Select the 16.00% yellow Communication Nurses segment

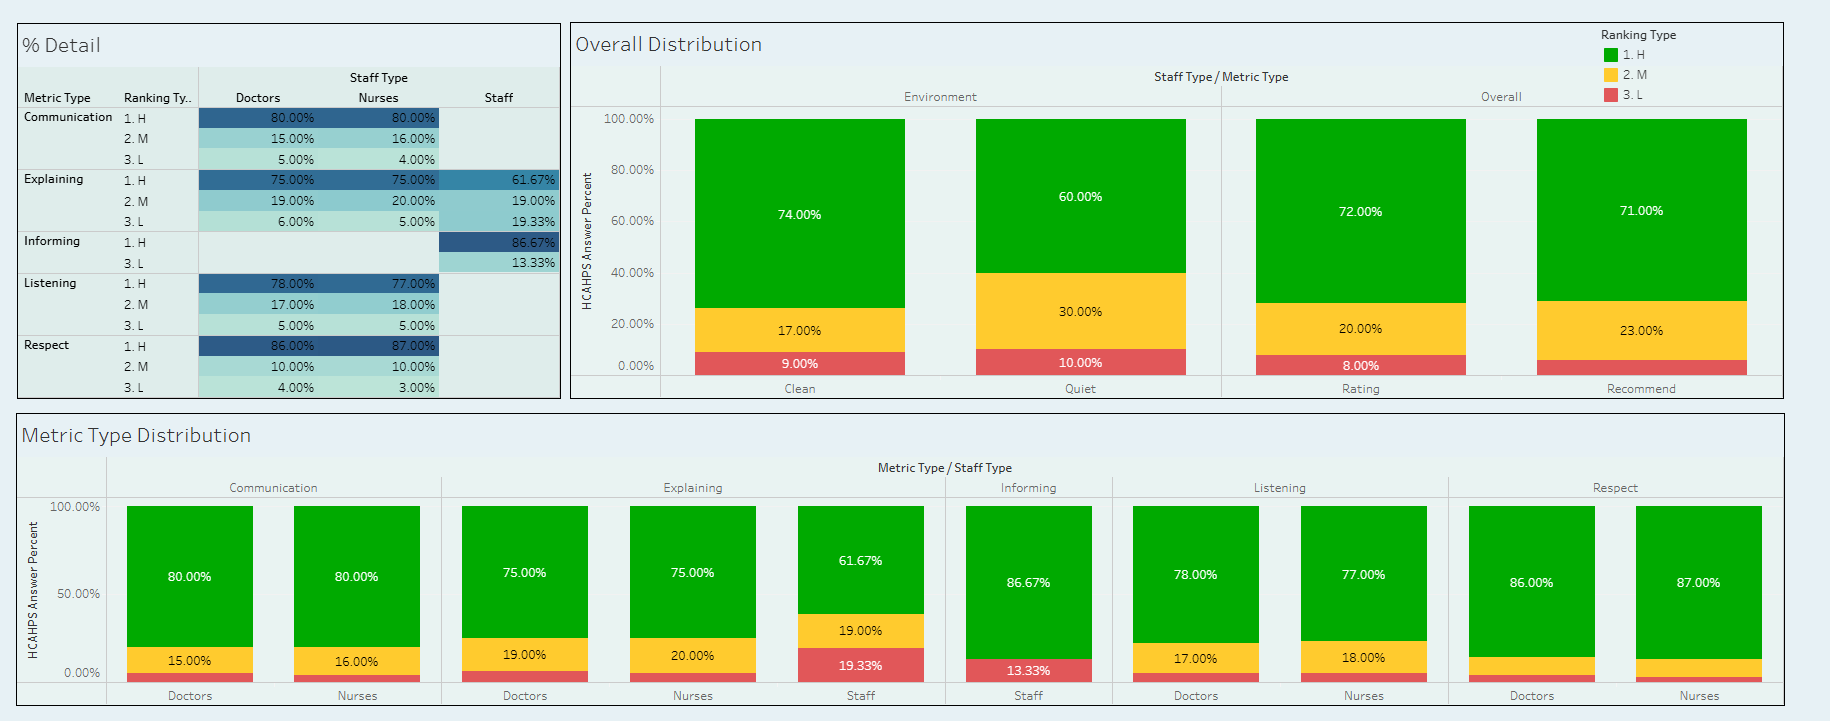[x=357, y=661]
